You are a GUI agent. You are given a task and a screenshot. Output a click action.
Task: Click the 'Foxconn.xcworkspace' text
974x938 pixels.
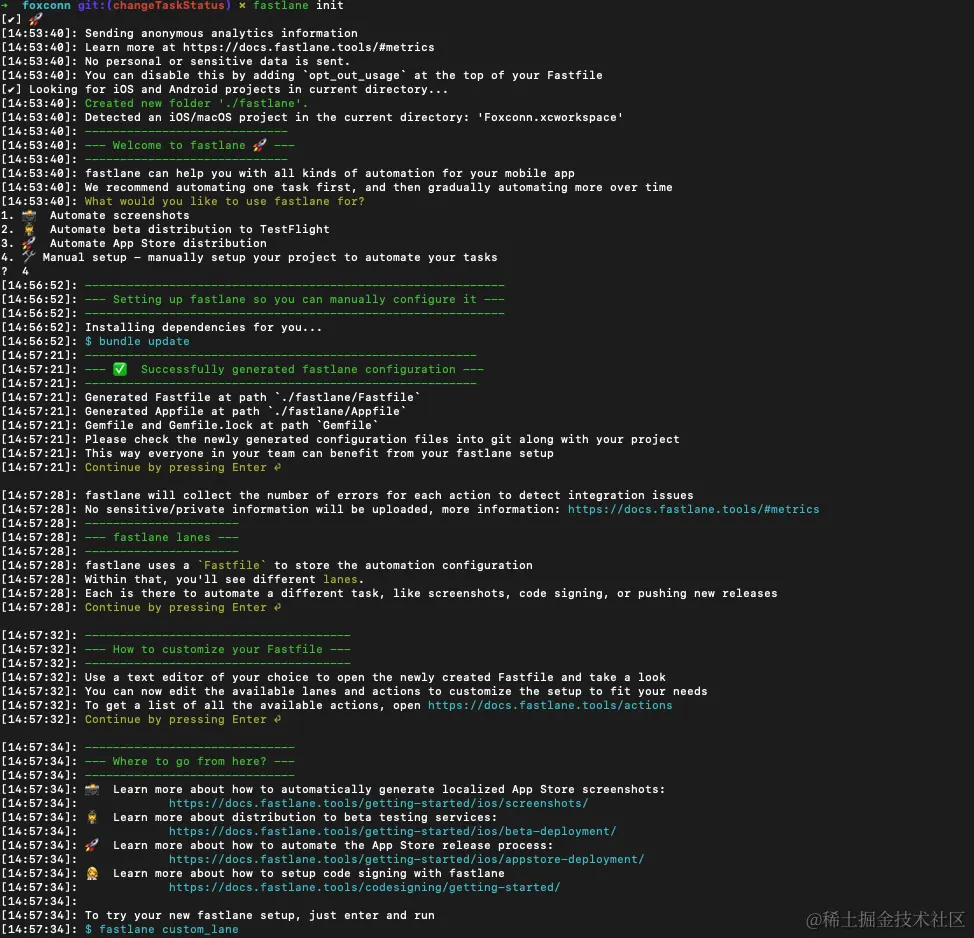550,117
